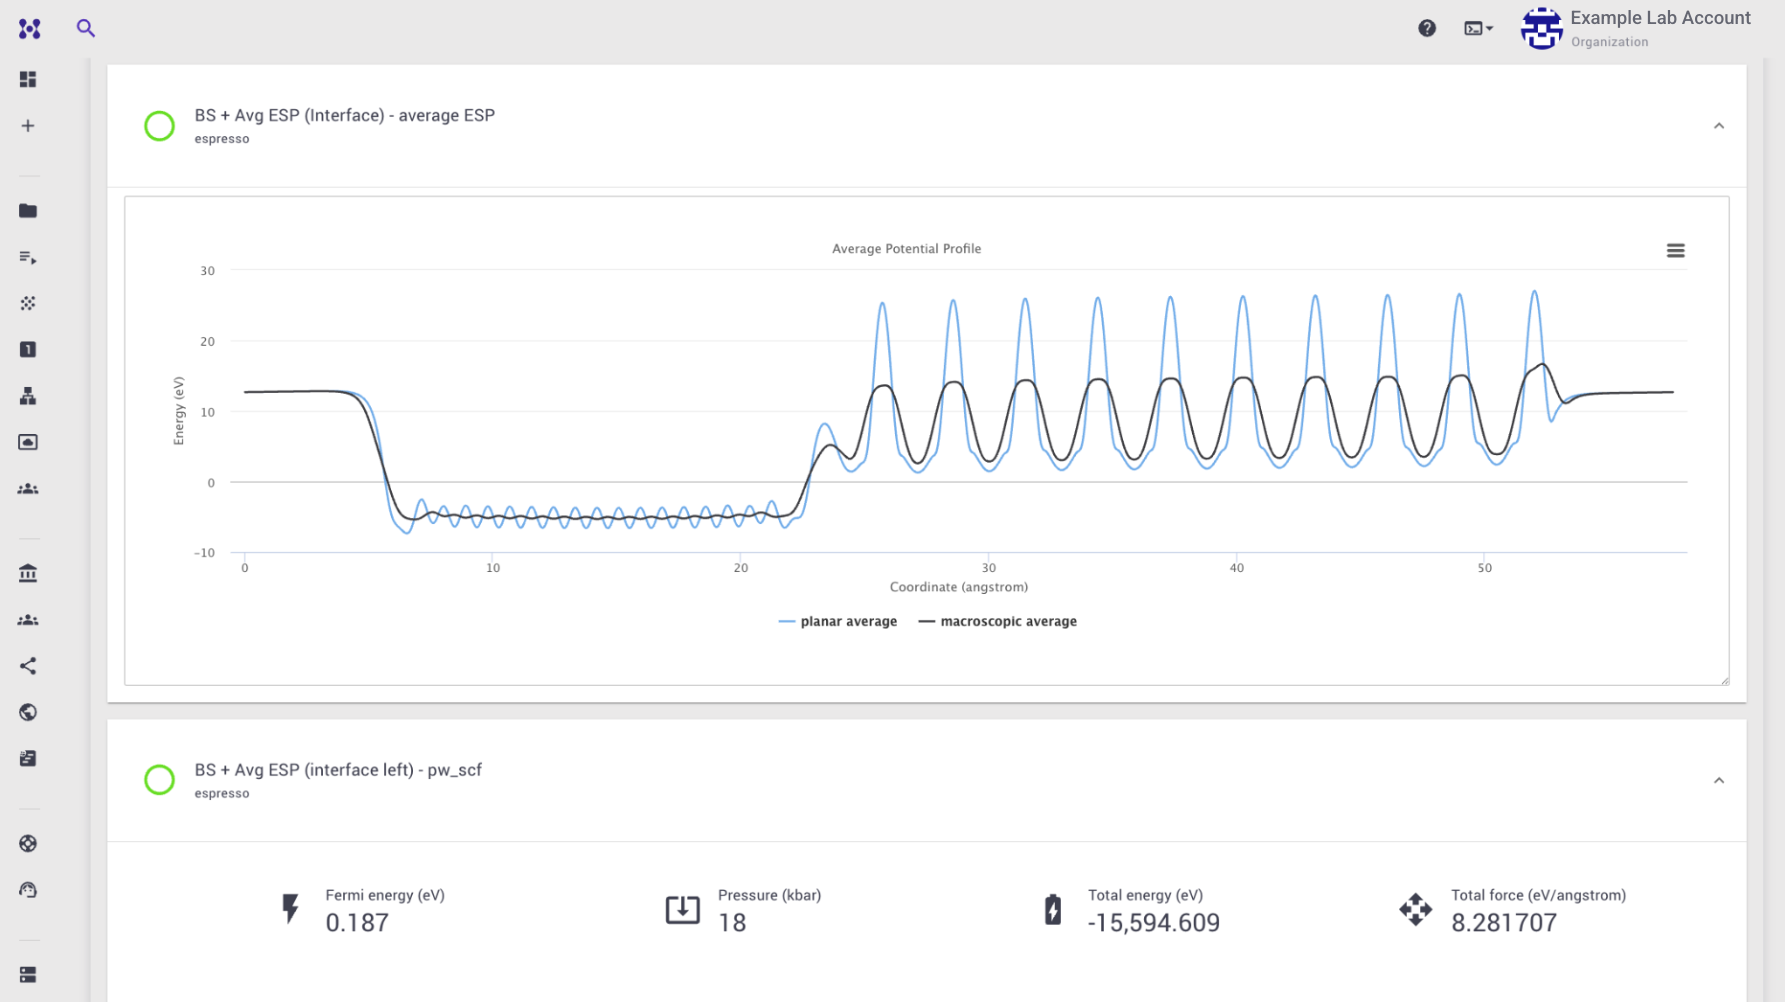This screenshot has width=1785, height=1002.
Task: Click the help question mark icon
Action: (1427, 28)
